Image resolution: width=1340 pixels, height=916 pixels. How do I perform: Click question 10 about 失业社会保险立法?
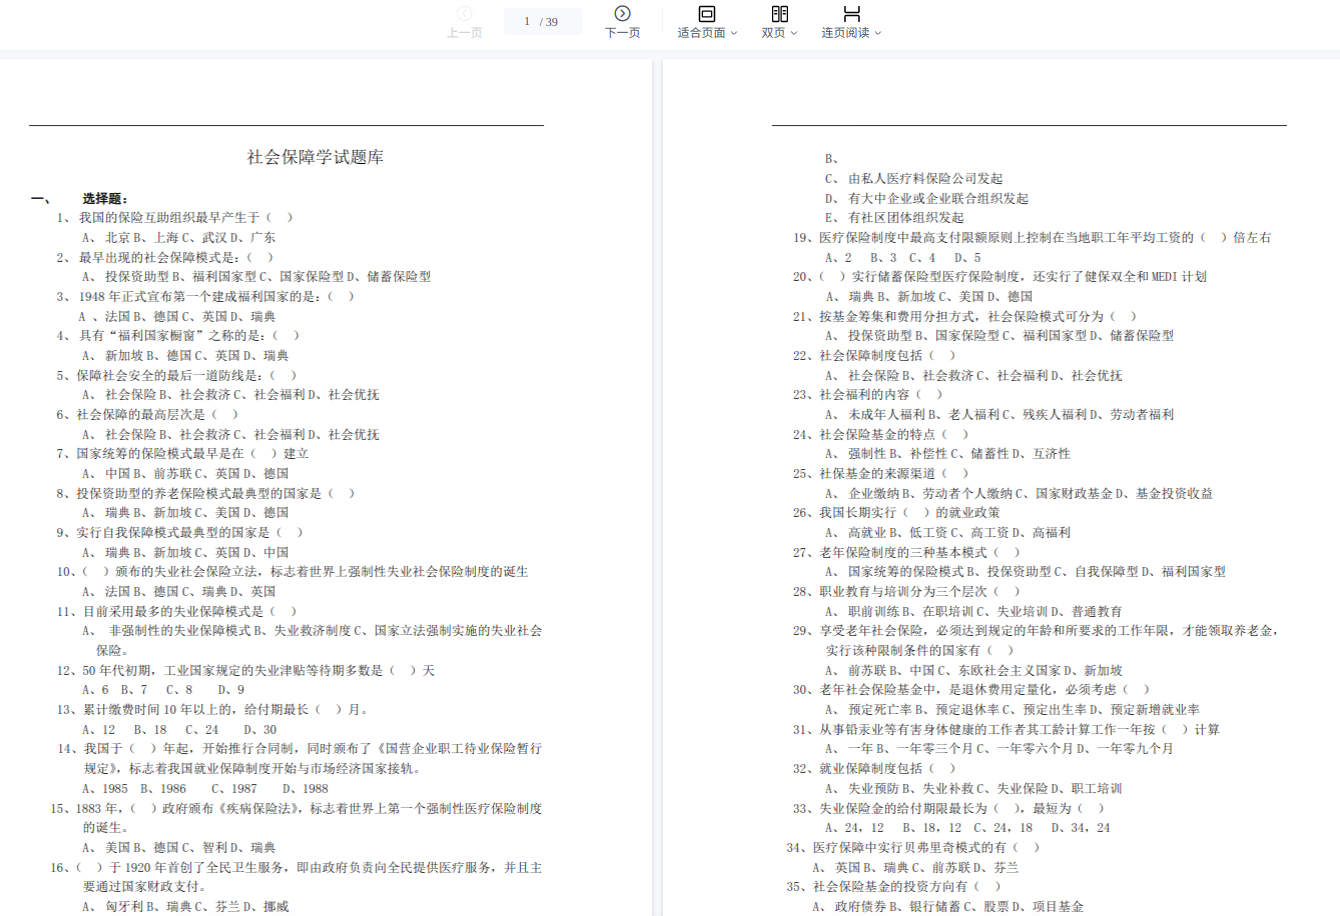click(292, 571)
